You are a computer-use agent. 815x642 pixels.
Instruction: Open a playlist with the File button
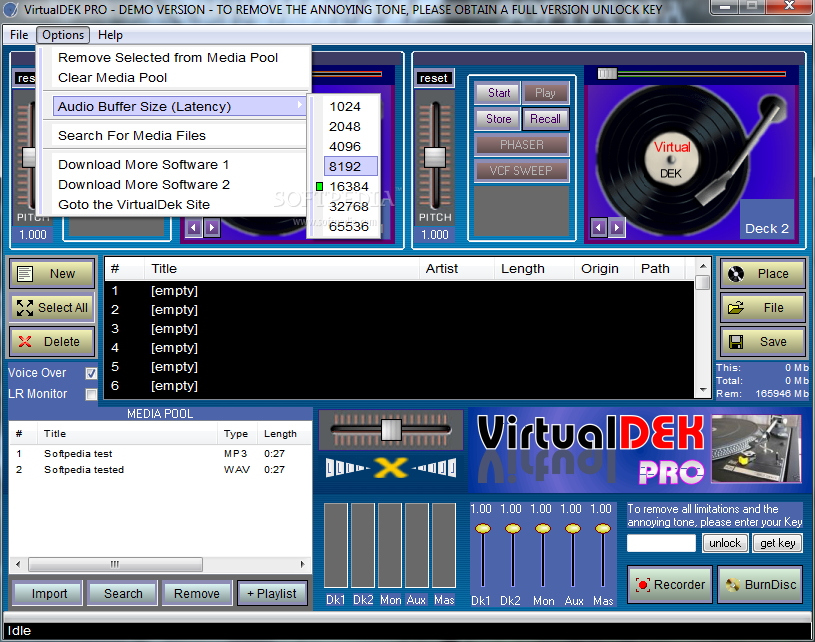763,308
